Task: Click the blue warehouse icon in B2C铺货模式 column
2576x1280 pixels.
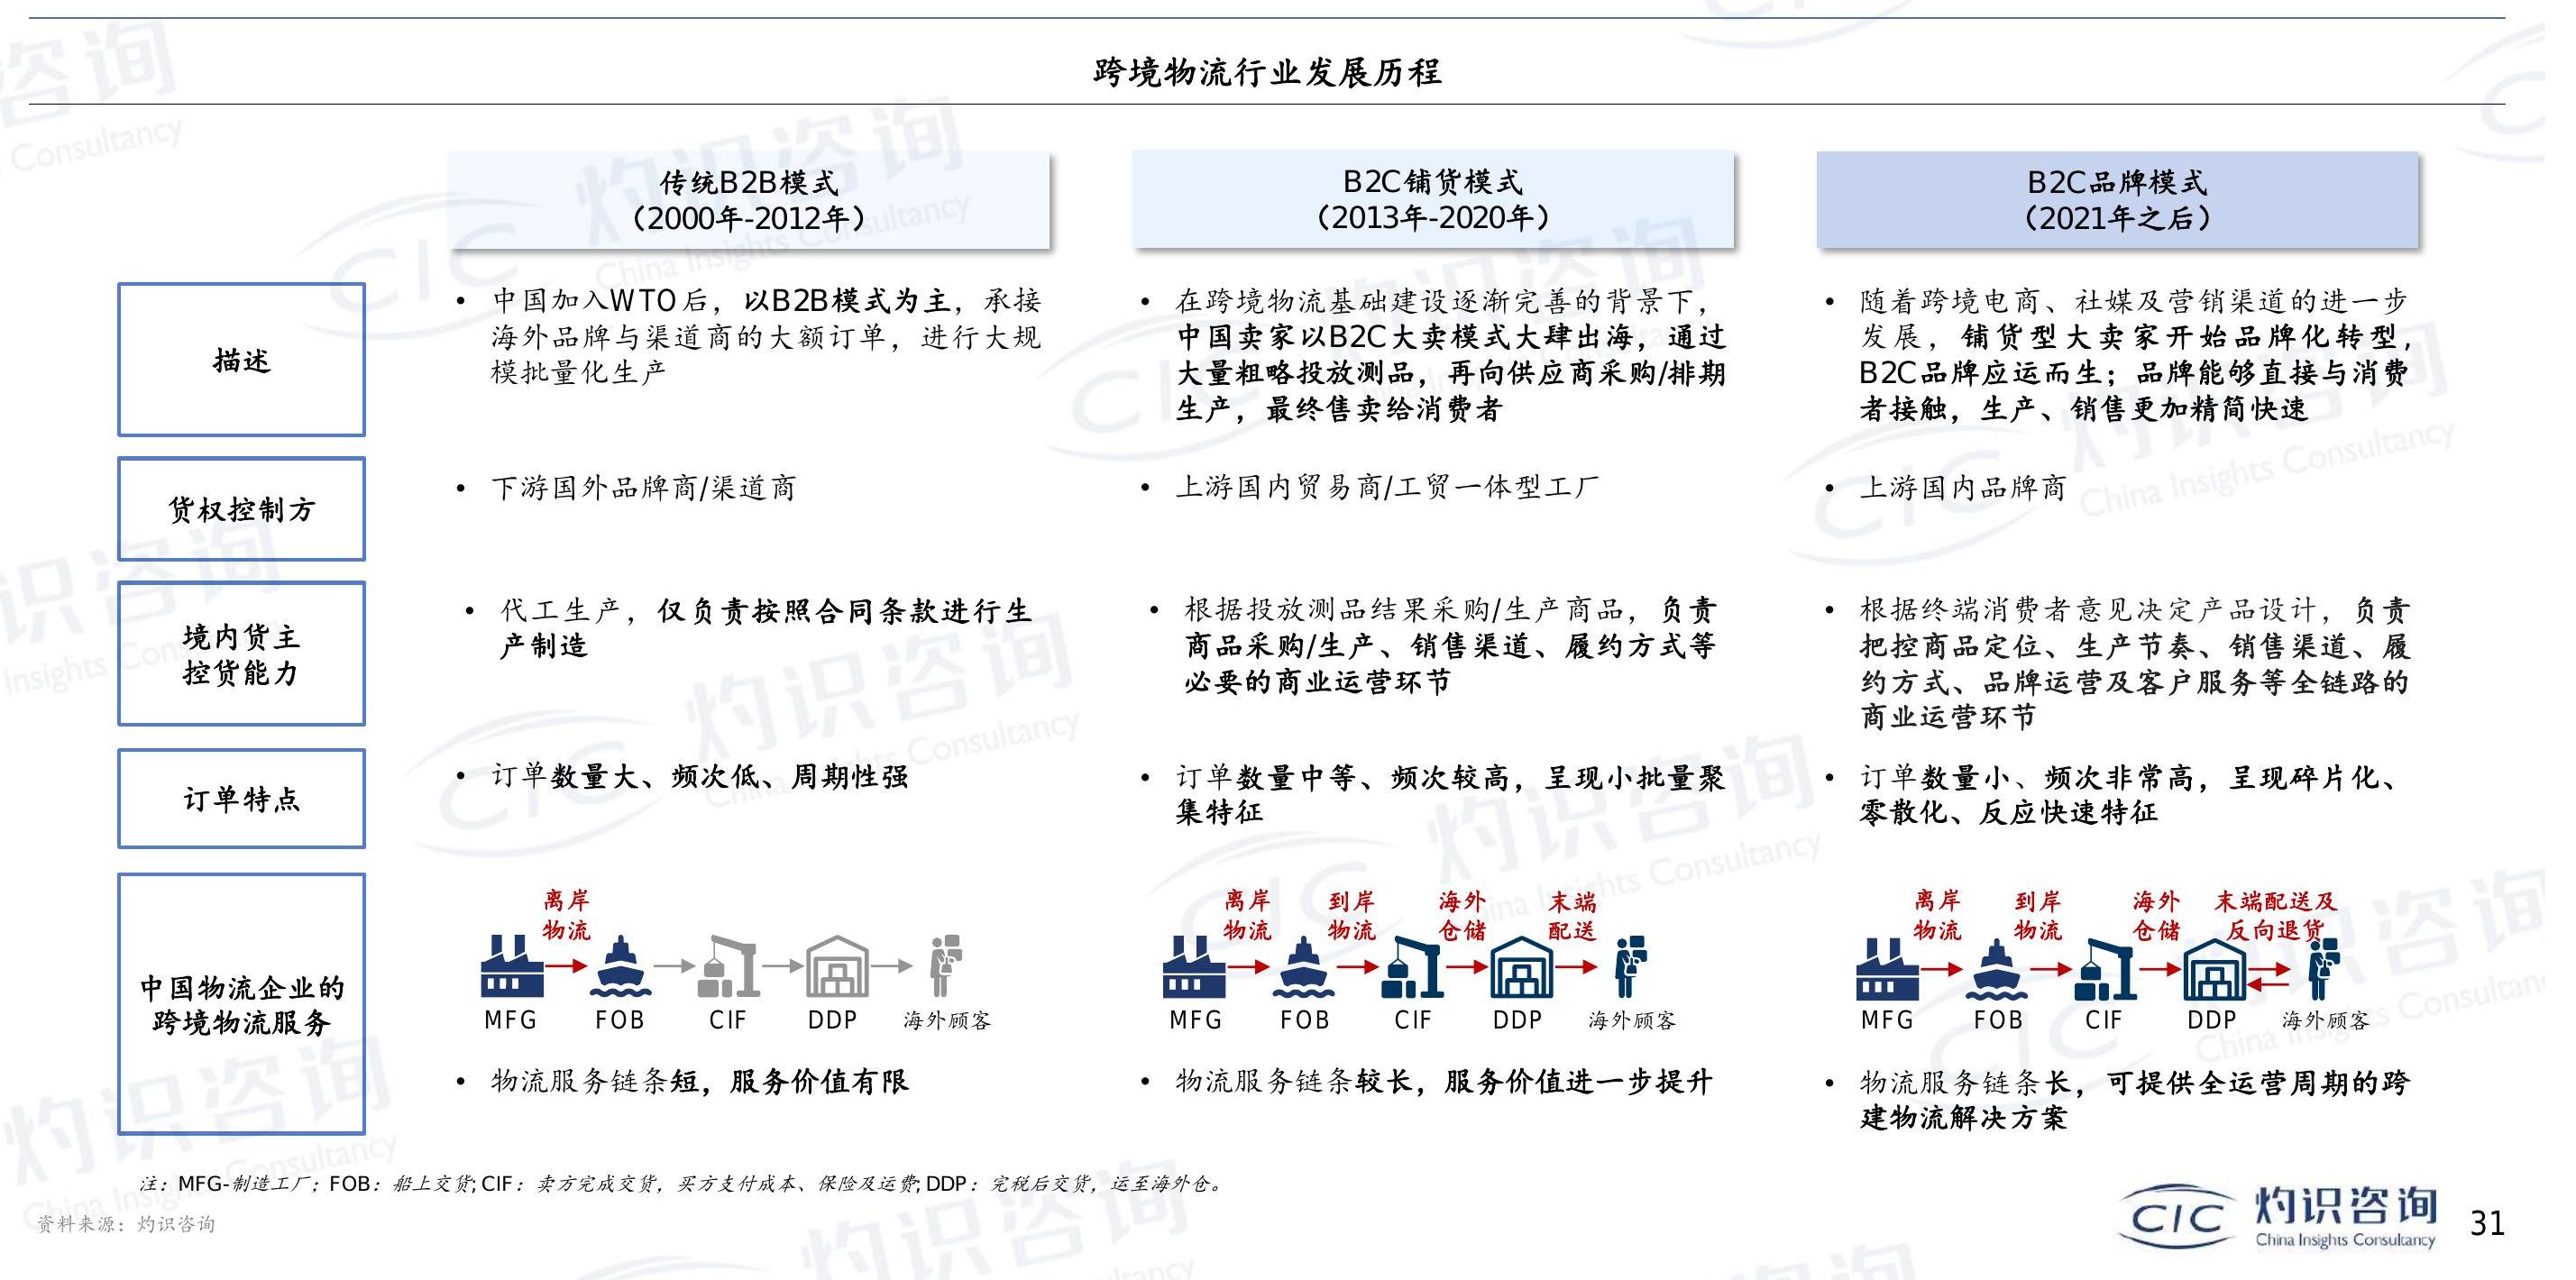Action: [1521, 966]
